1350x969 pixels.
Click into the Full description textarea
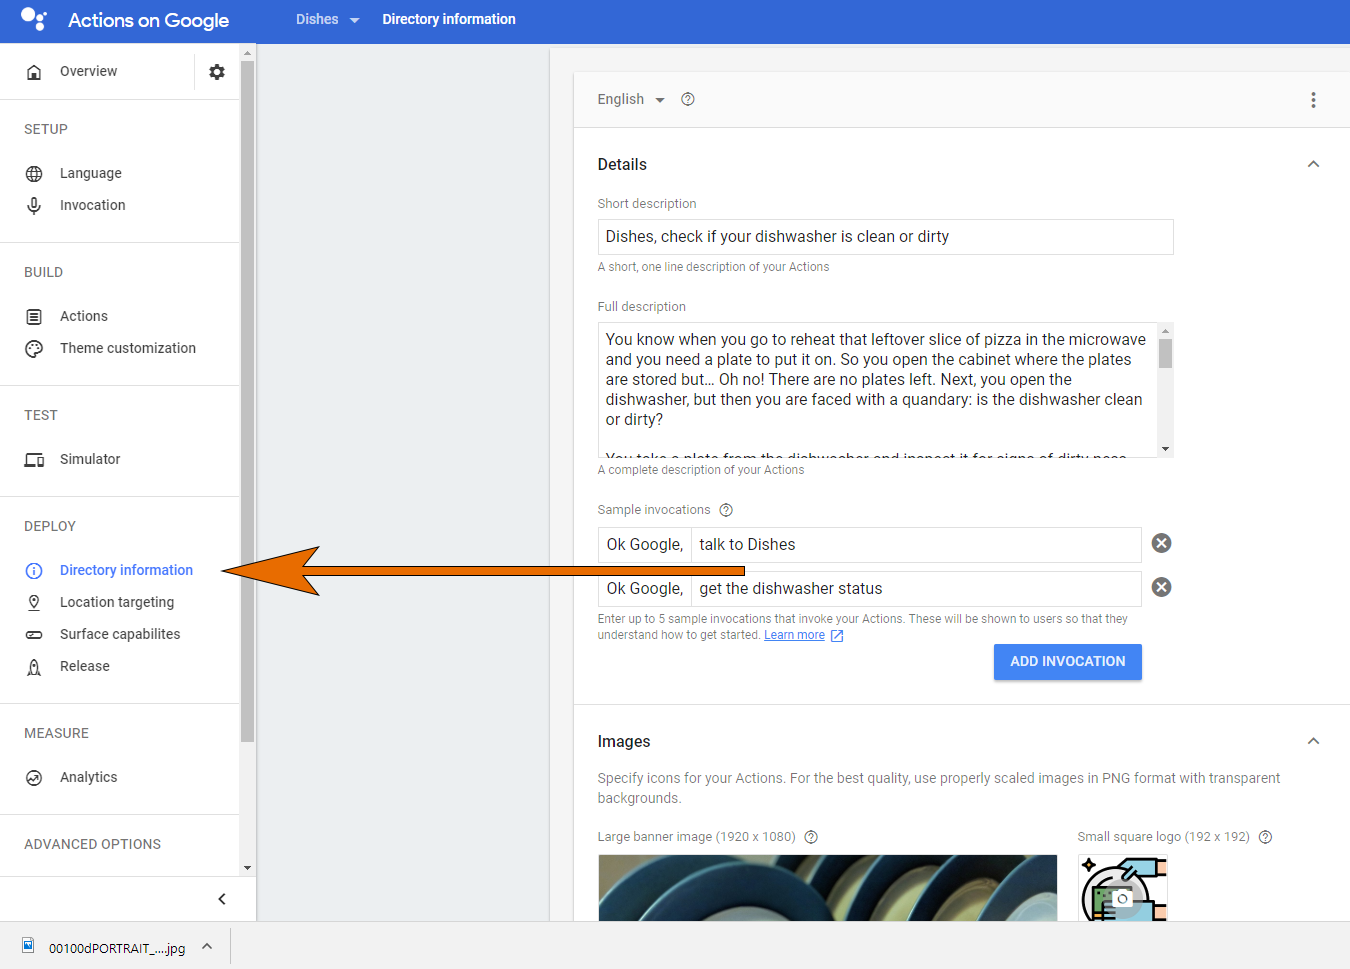tap(878, 390)
